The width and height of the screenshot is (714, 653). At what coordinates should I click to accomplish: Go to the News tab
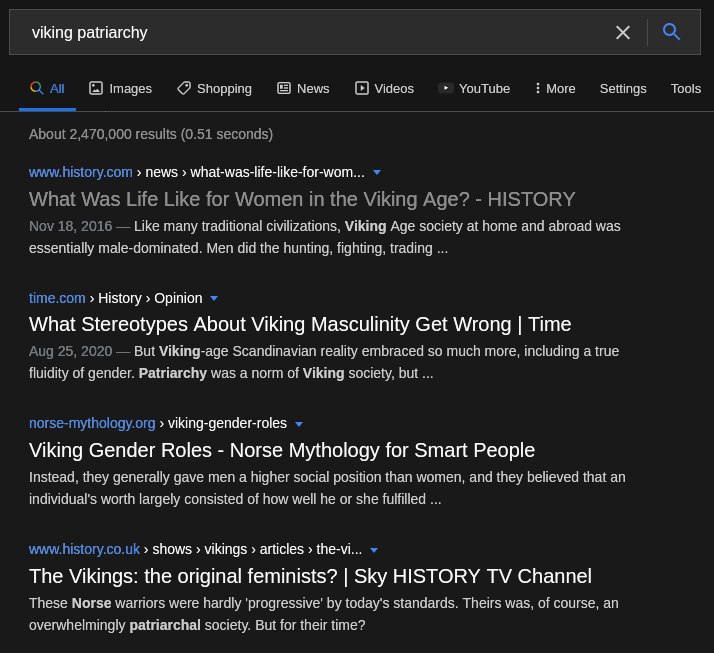click(303, 88)
